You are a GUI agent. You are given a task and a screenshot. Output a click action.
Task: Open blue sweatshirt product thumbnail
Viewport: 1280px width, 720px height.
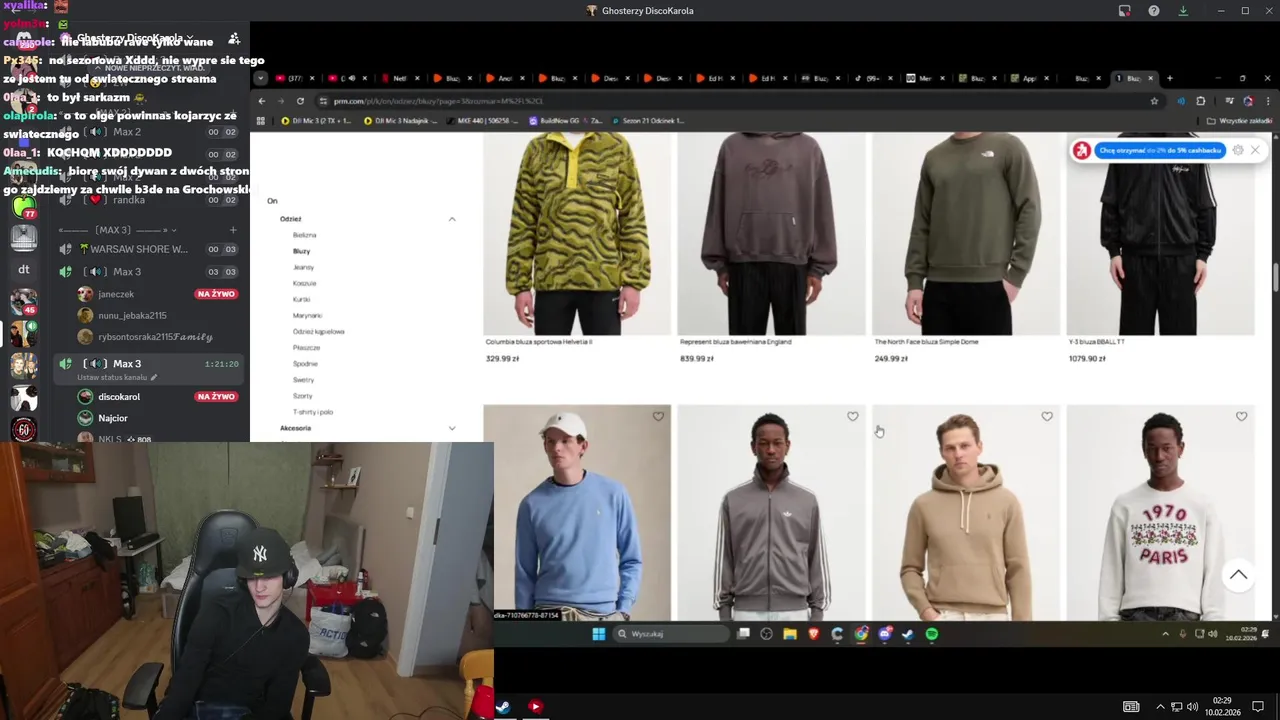[x=577, y=513]
